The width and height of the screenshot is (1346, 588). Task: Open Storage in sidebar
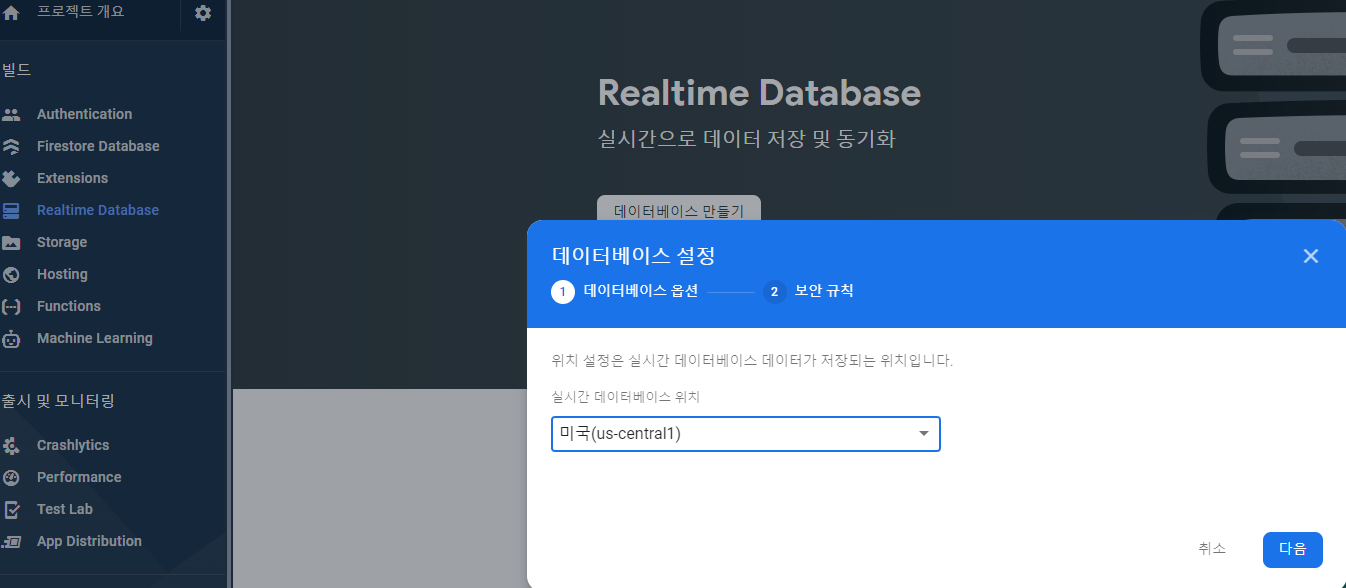pyautogui.click(x=62, y=242)
